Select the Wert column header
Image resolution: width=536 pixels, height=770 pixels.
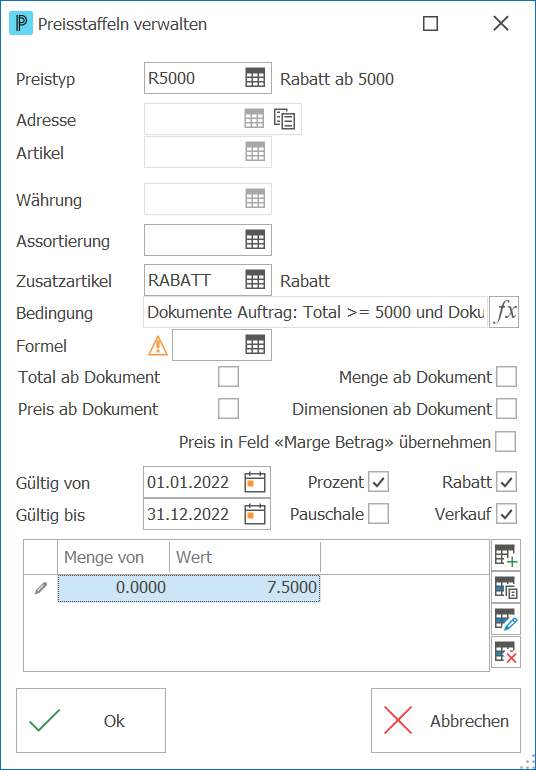245,557
